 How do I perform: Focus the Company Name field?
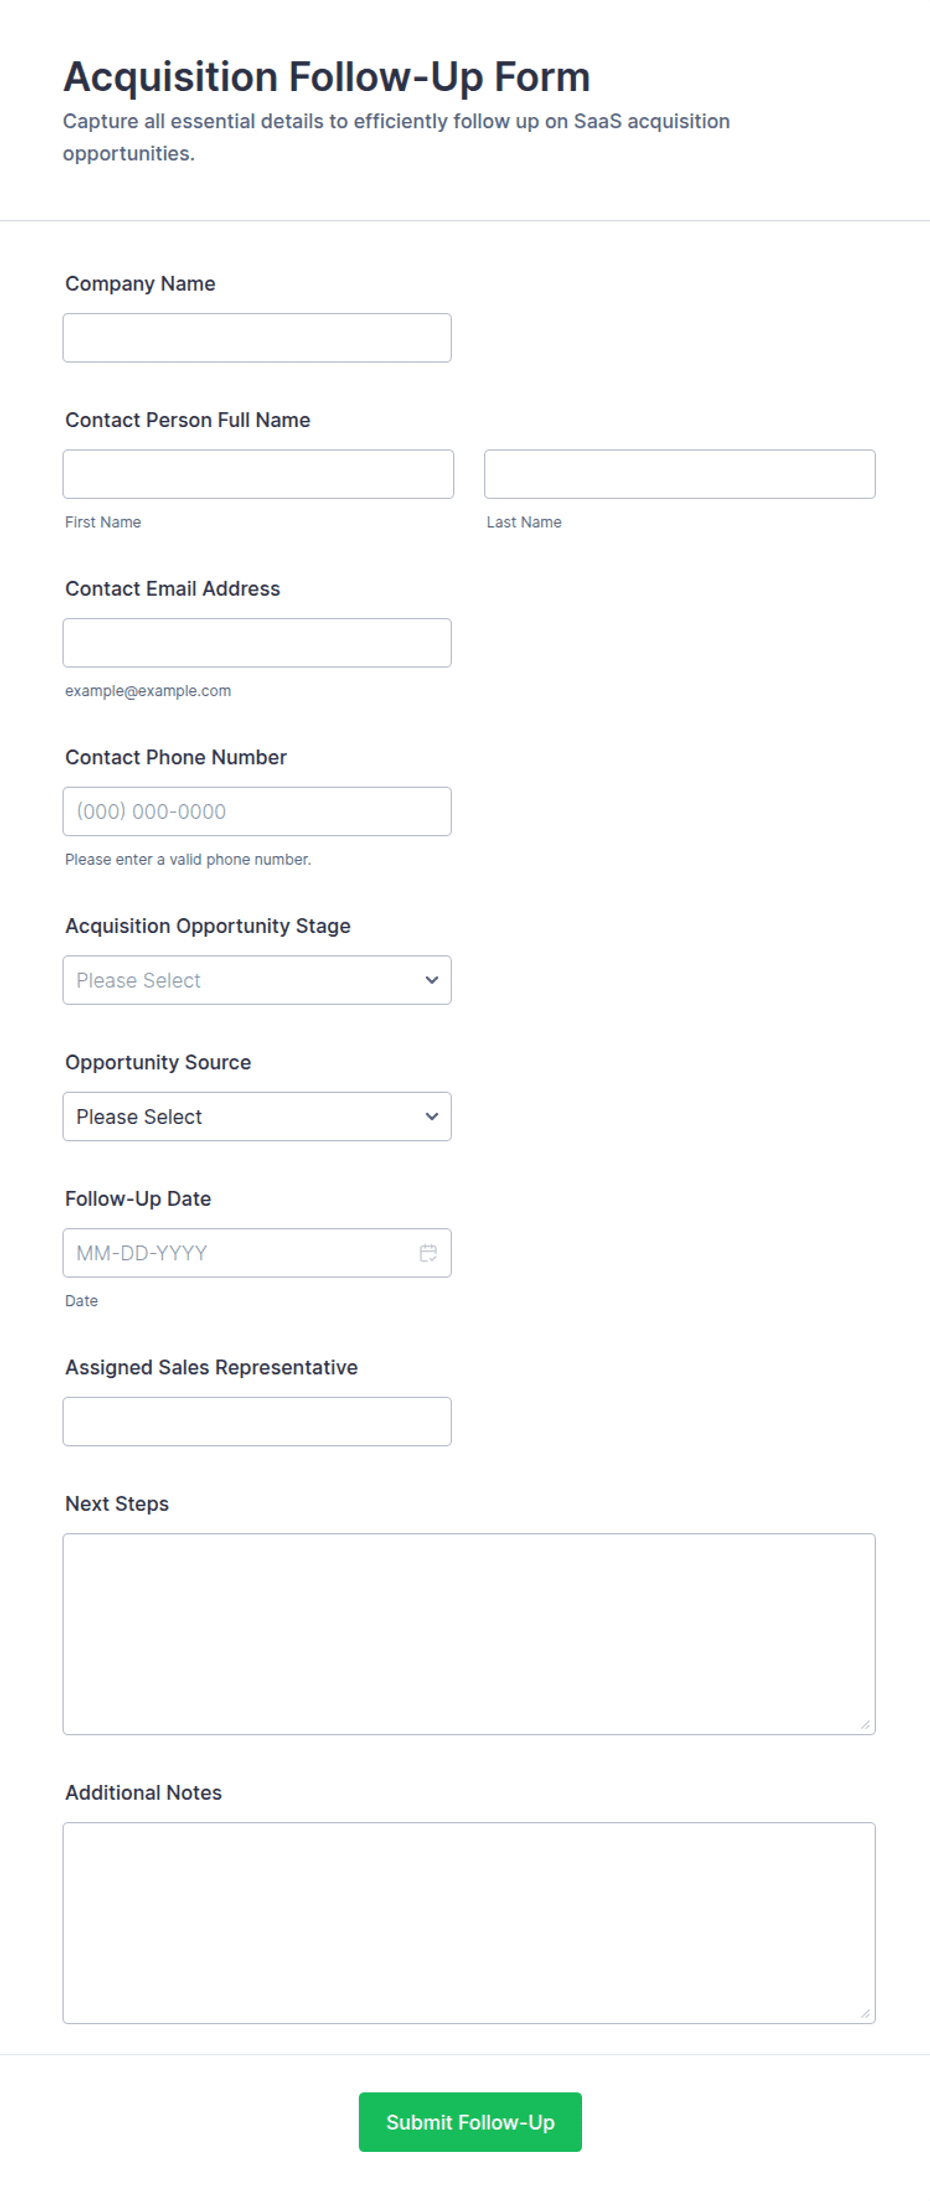pos(257,338)
